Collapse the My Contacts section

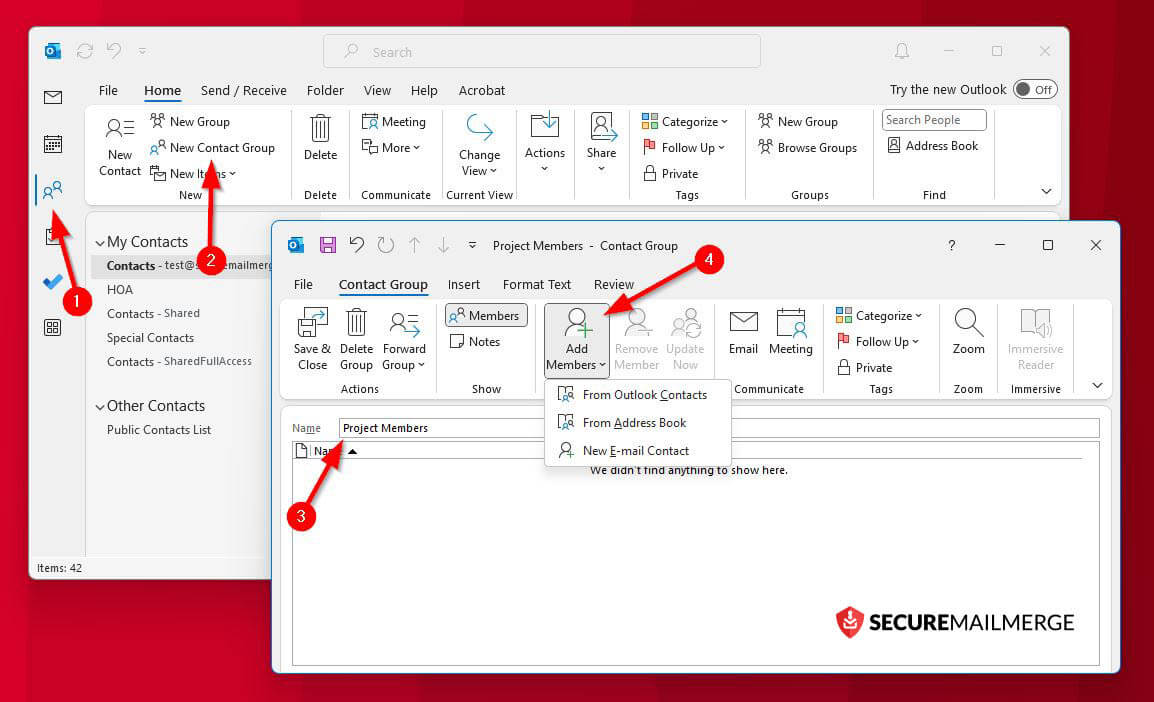(x=100, y=241)
